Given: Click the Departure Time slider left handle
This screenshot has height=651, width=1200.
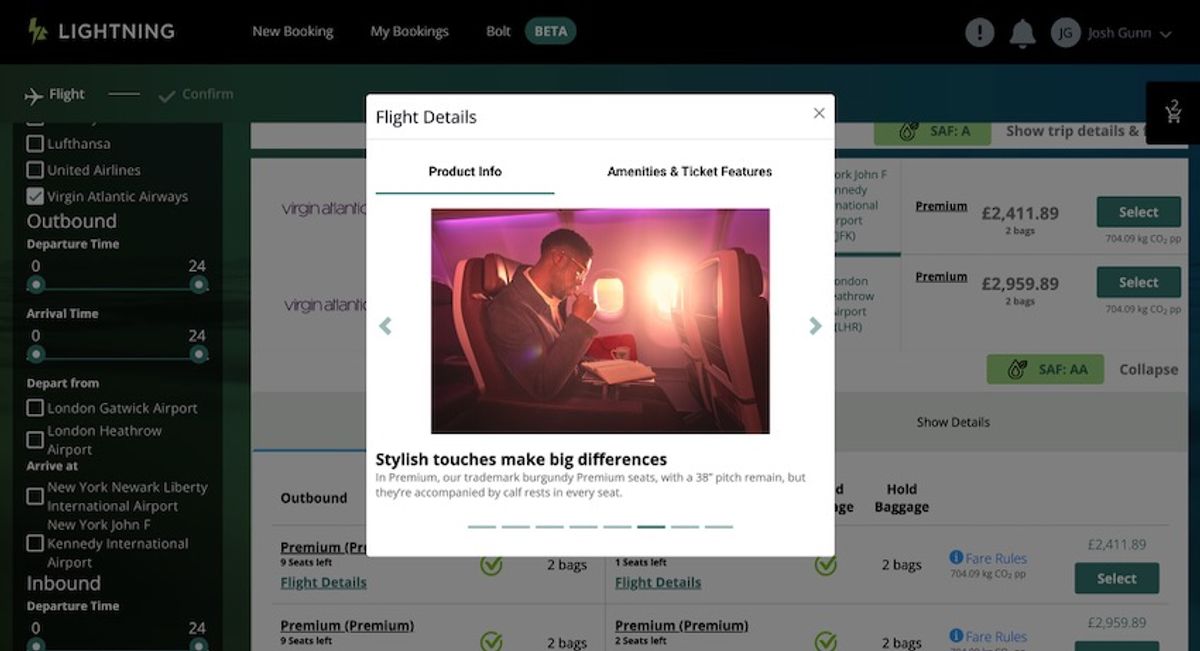Looking at the screenshot, I should click(37, 285).
